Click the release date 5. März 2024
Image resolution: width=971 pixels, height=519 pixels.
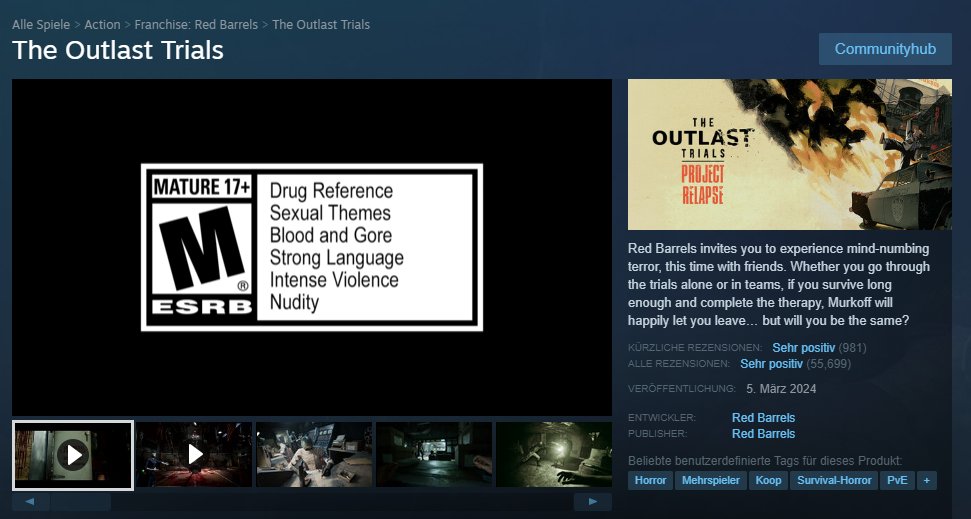pos(781,389)
